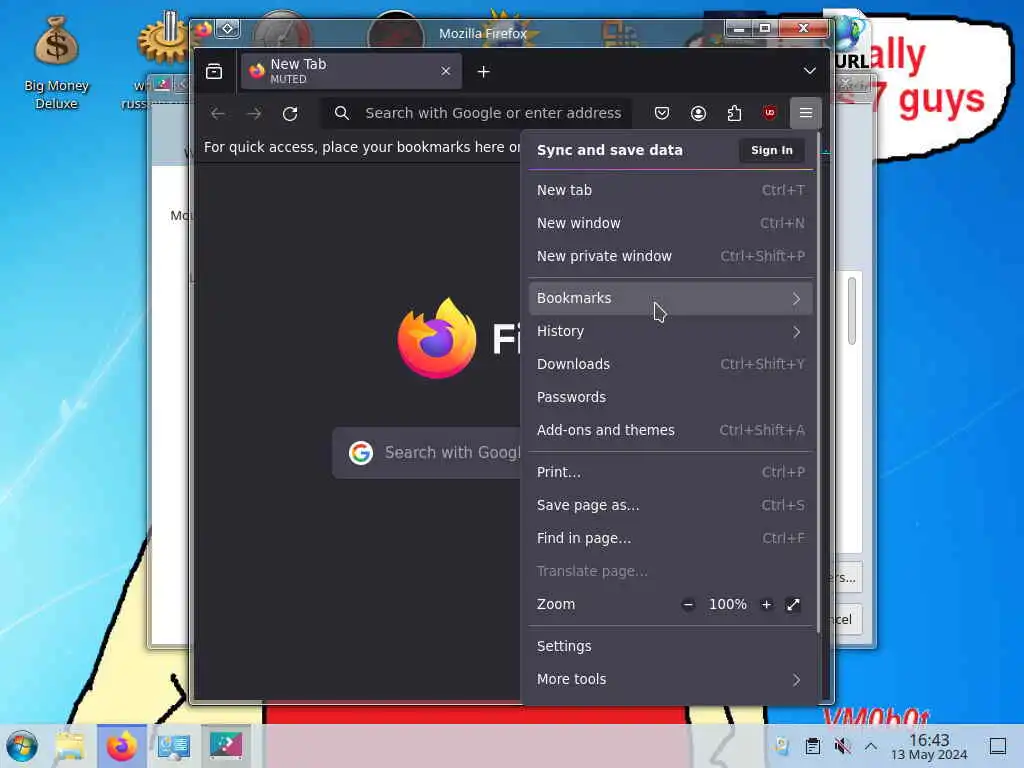Close the New Tab tab

point(445,71)
